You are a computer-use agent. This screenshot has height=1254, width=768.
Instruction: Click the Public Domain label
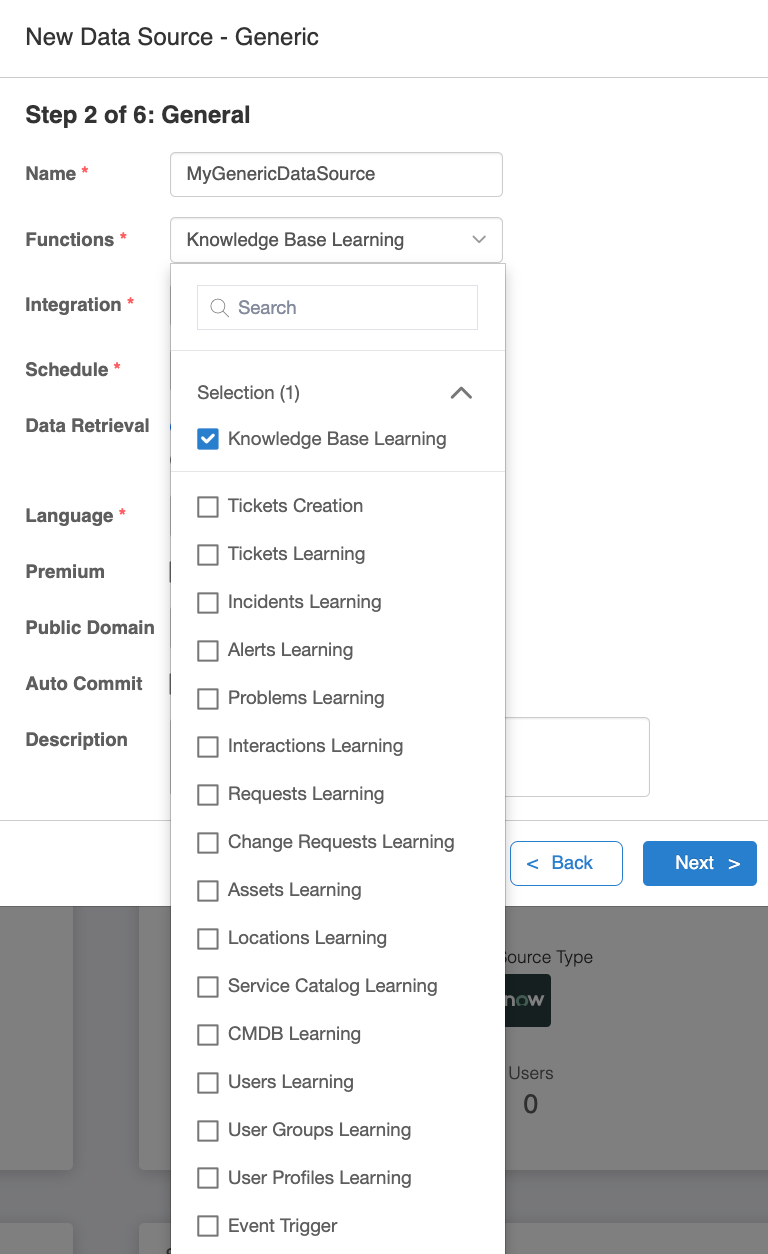click(90, 628)
